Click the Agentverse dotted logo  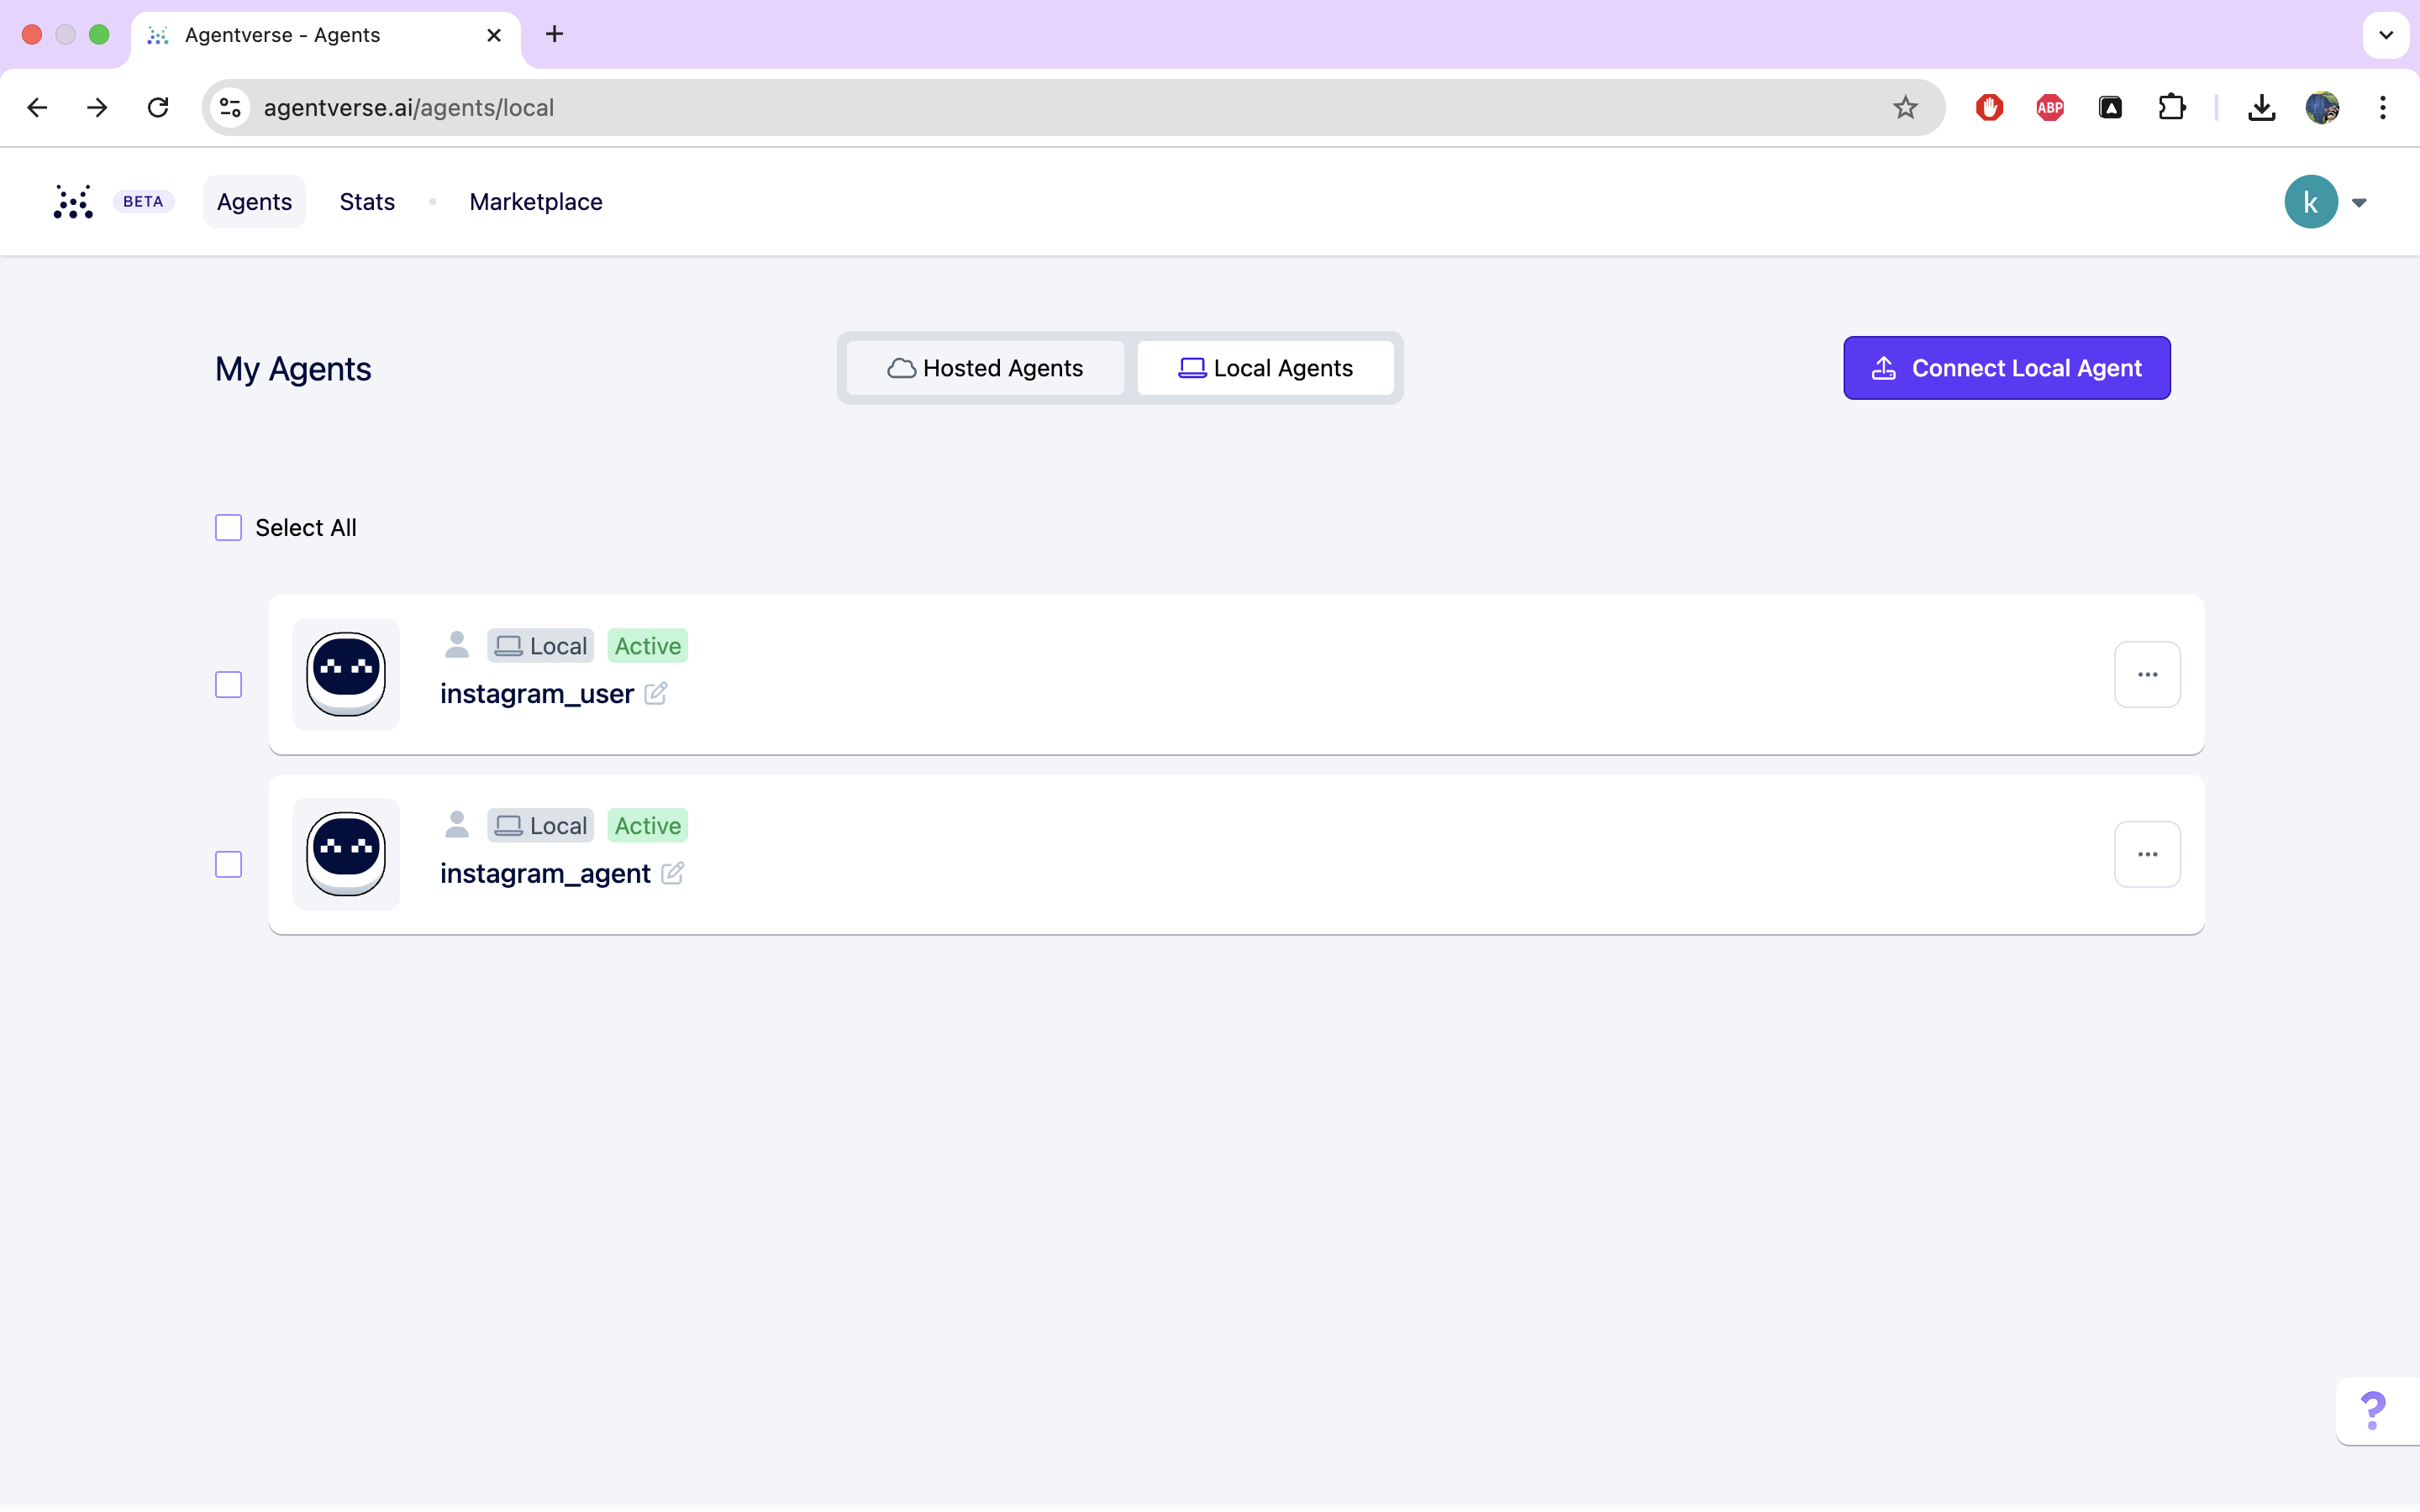coord(73,202)
